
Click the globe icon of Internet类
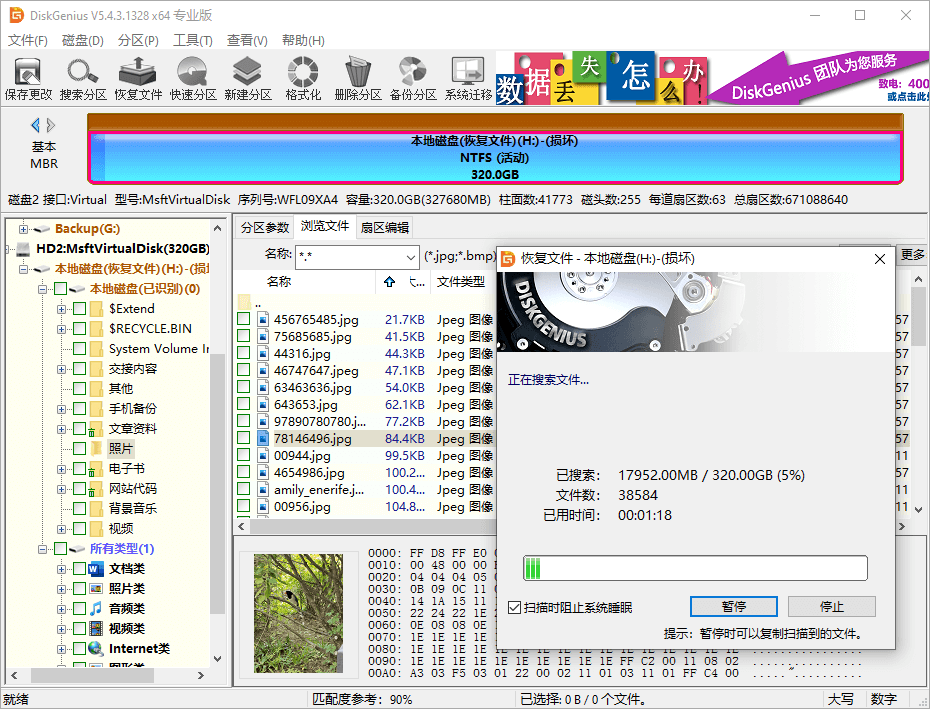(96, 648)
